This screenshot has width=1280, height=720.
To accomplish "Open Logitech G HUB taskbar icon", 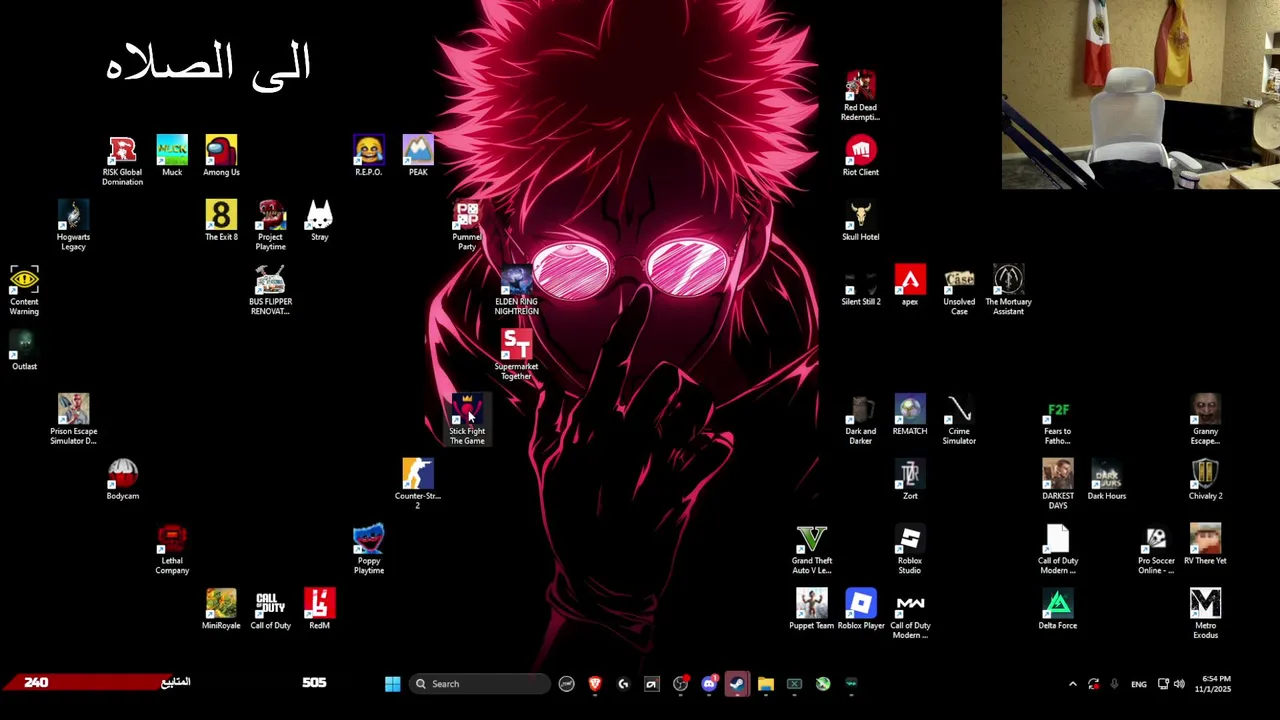I will [x=623, y=684].
